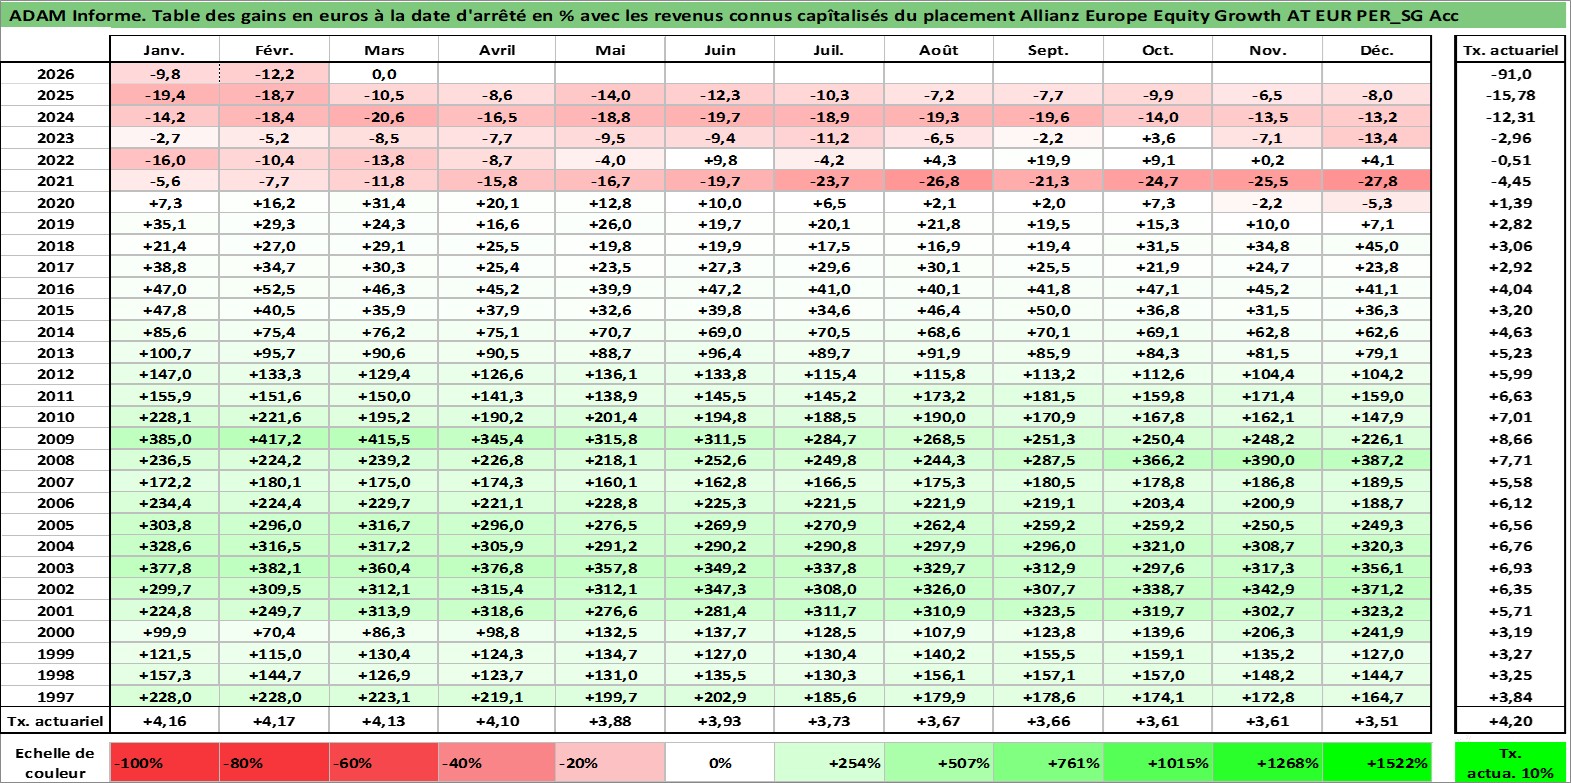1571x783 pixels.
Task: Click the +45,0 cell in Déc. 2018
Action: click(x=1377, y=246)
